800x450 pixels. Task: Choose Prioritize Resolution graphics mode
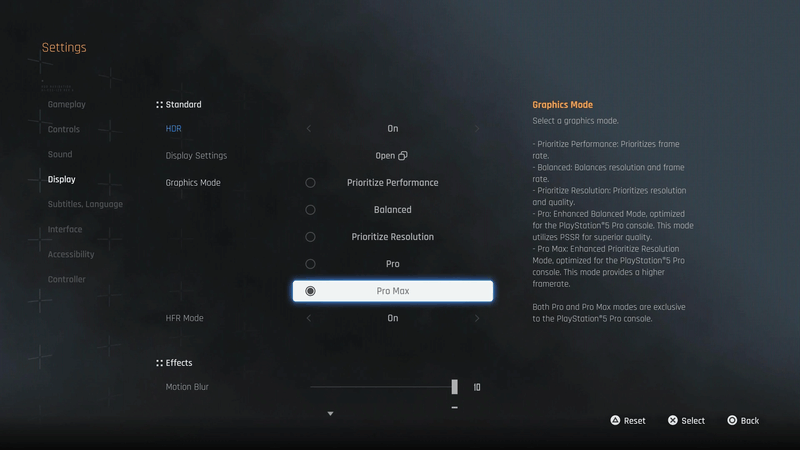point(392,237)
